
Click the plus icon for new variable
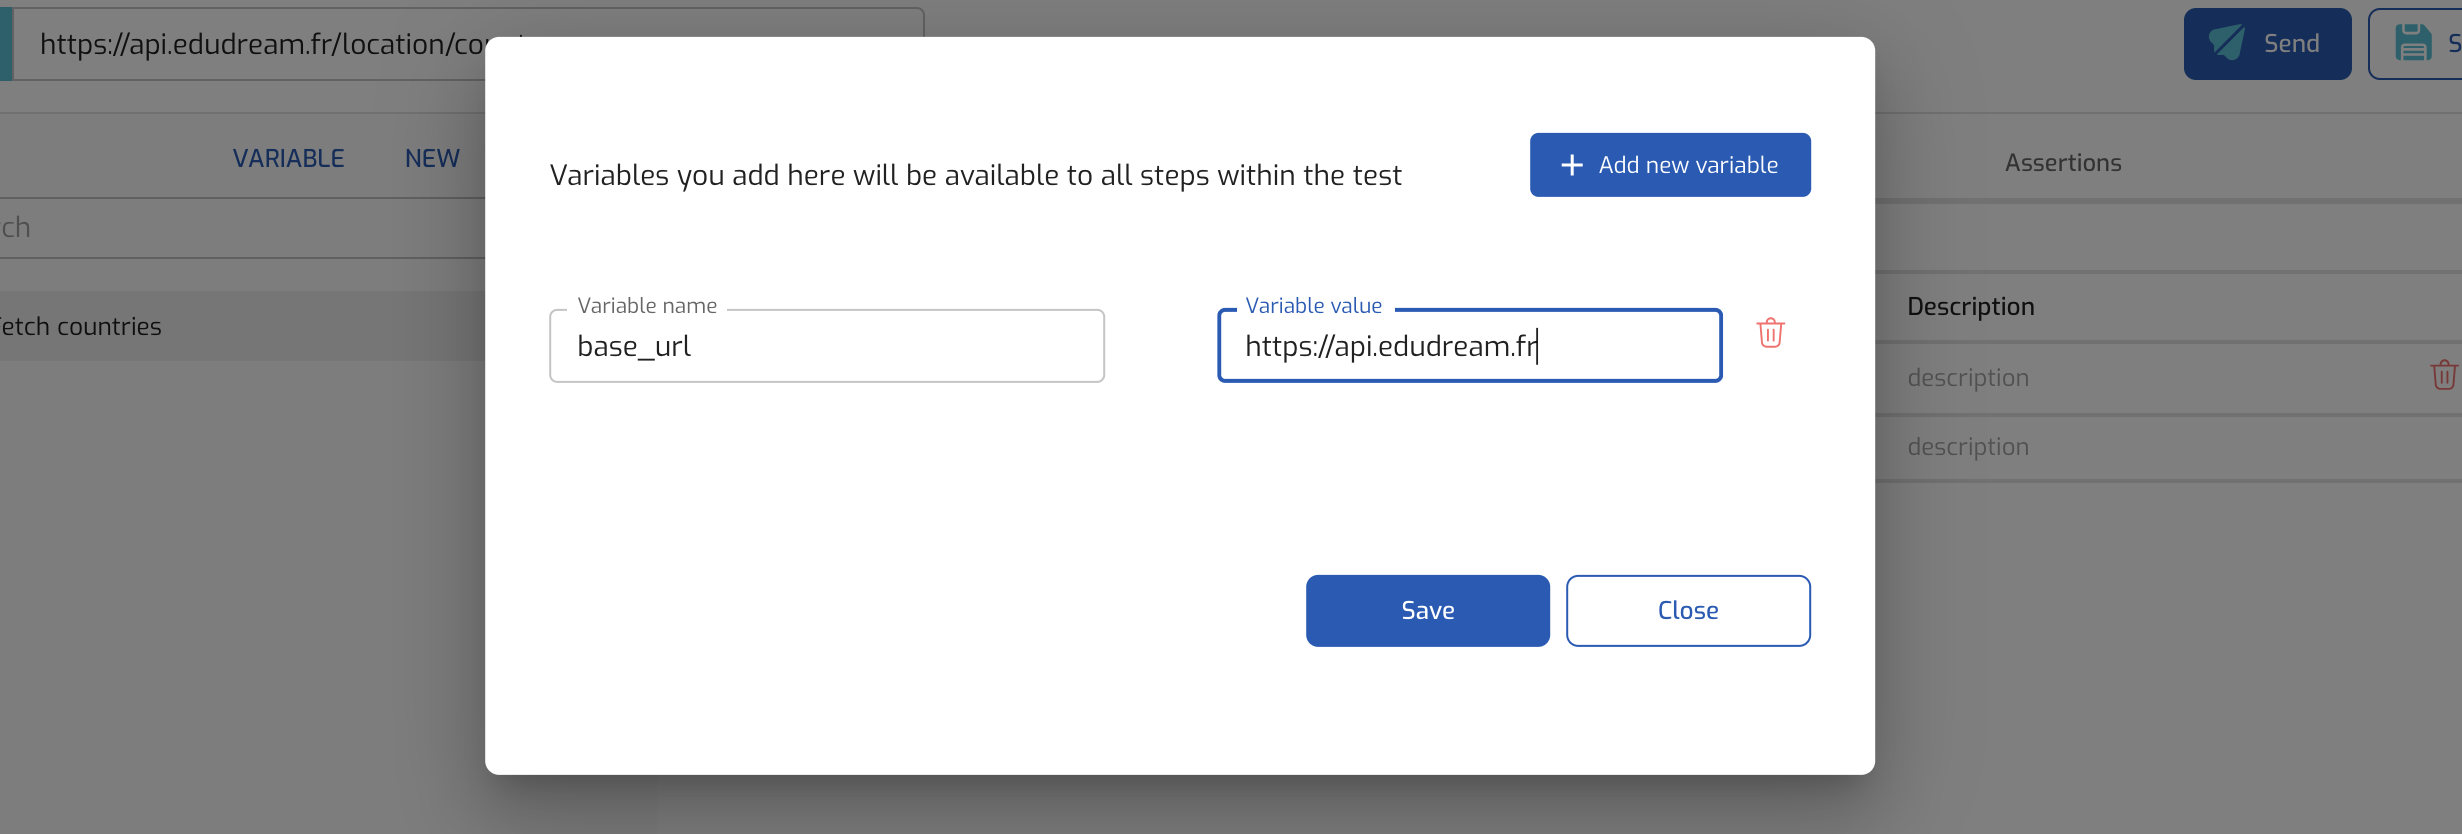[x=1572, y=165]
